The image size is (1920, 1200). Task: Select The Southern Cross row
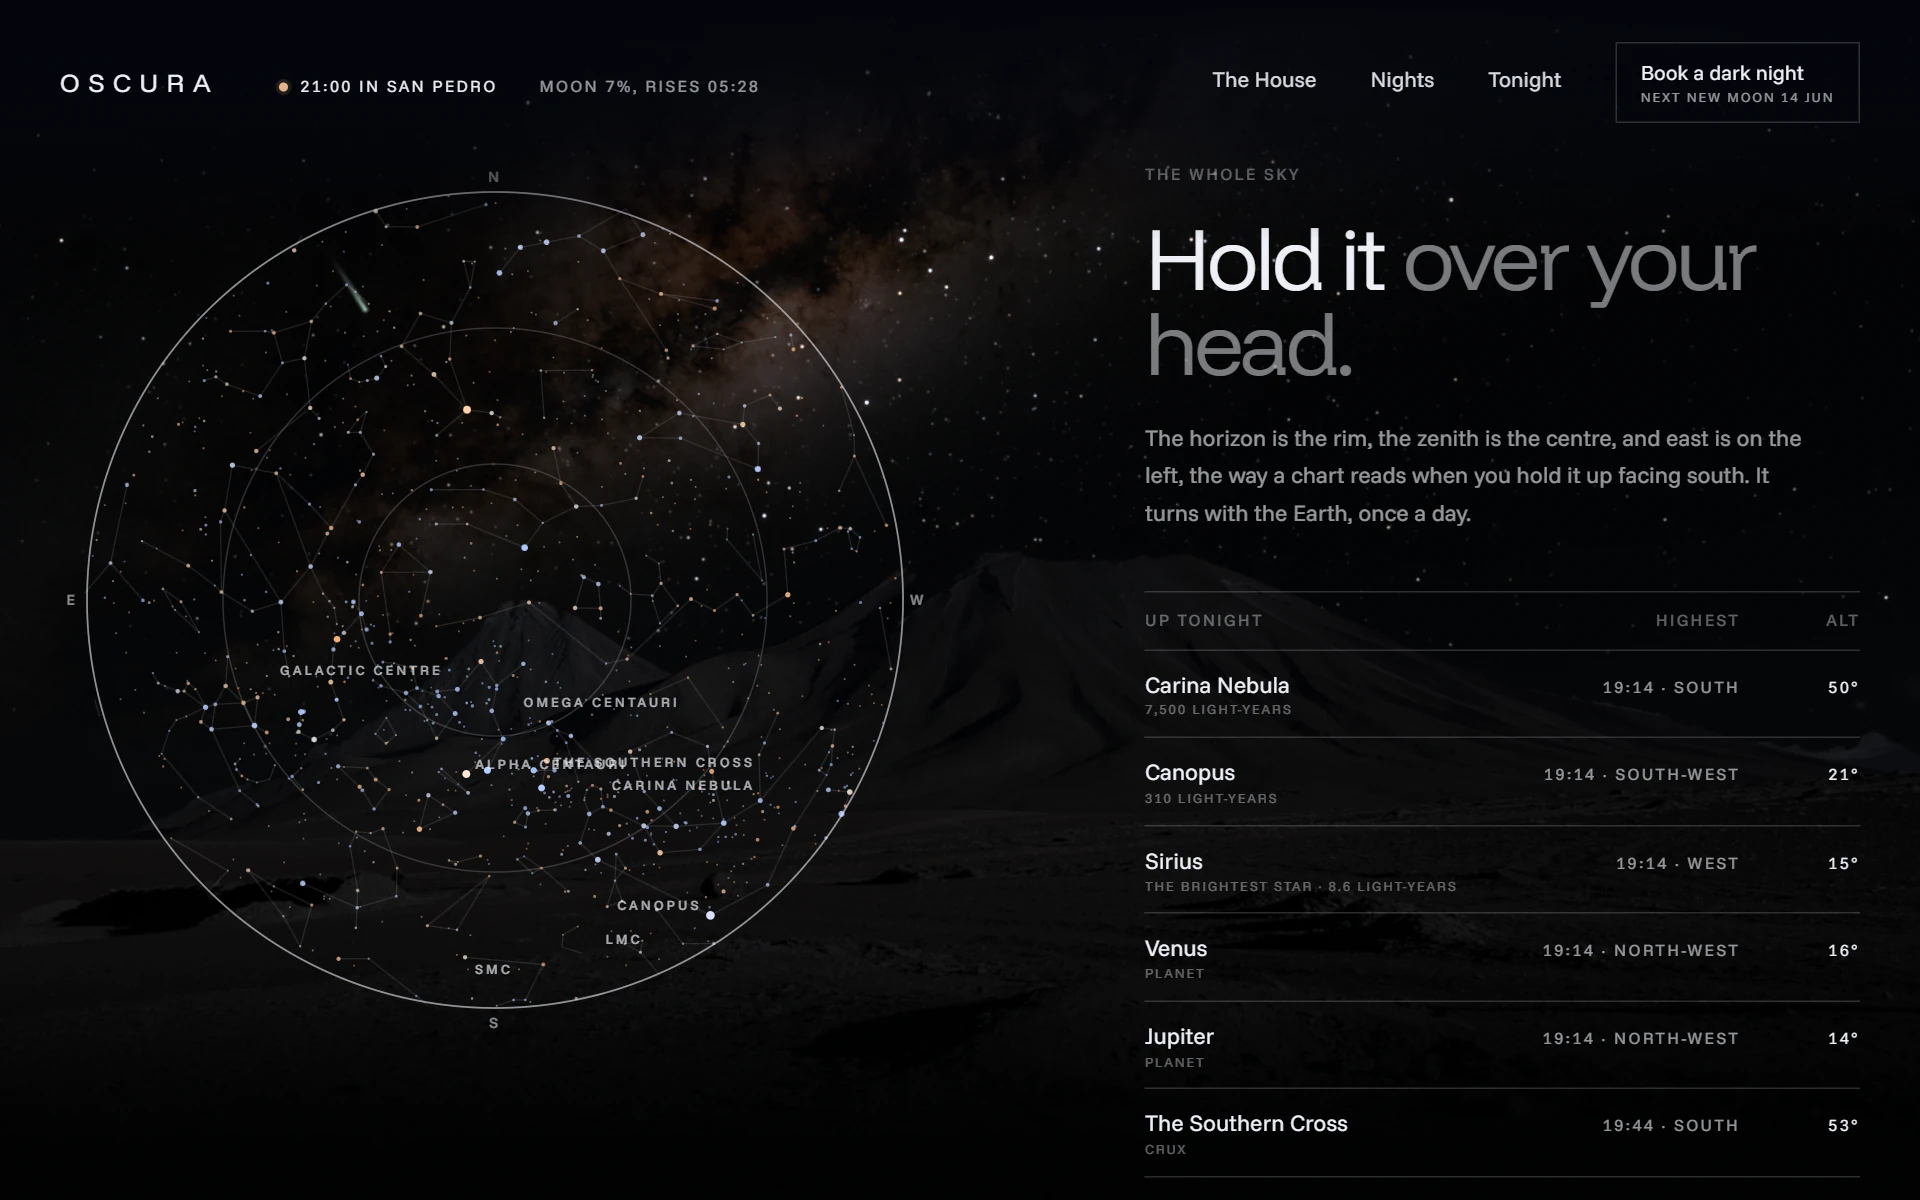pos(1502,1132)
